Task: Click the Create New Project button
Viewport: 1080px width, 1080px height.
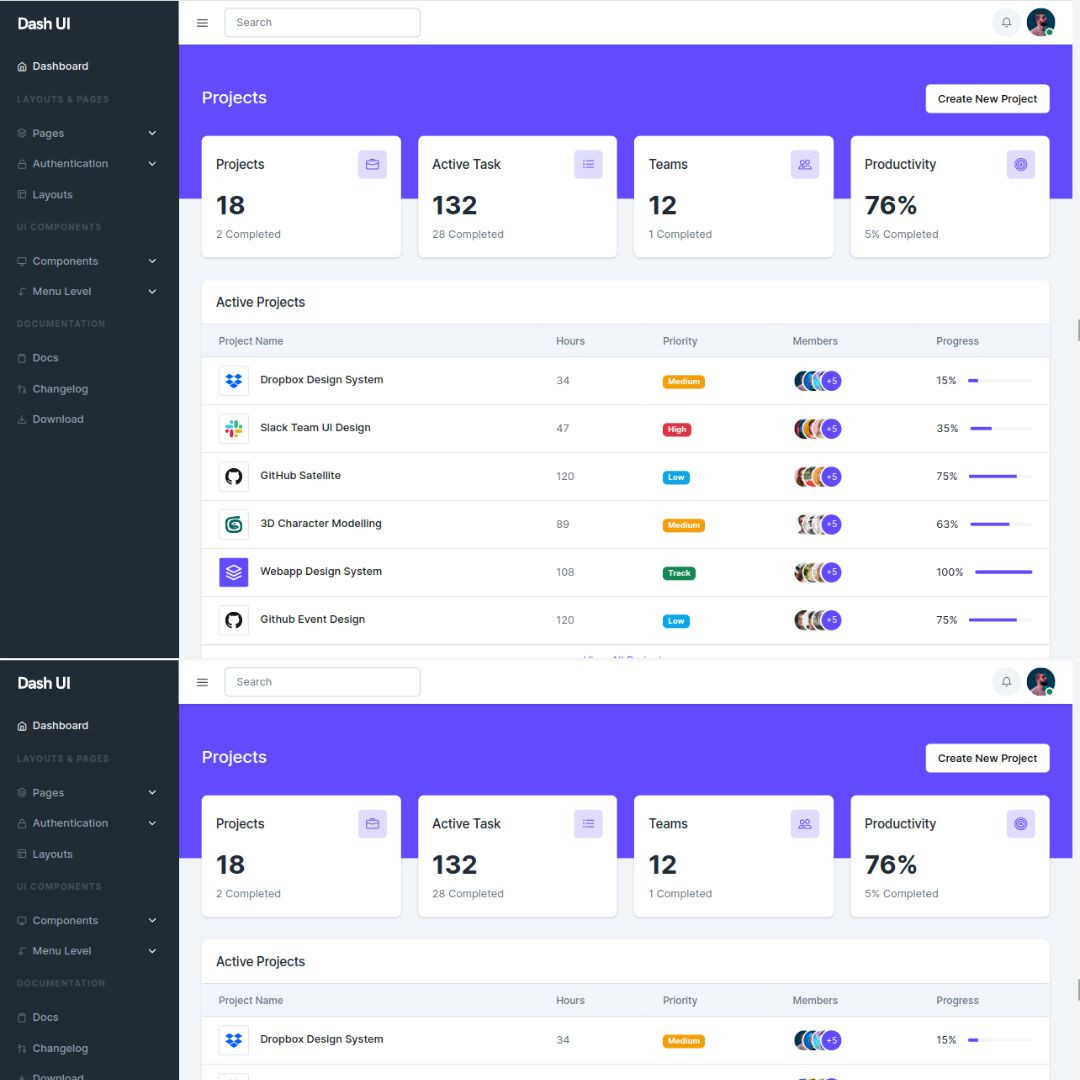Action: [x=987, y=98]
